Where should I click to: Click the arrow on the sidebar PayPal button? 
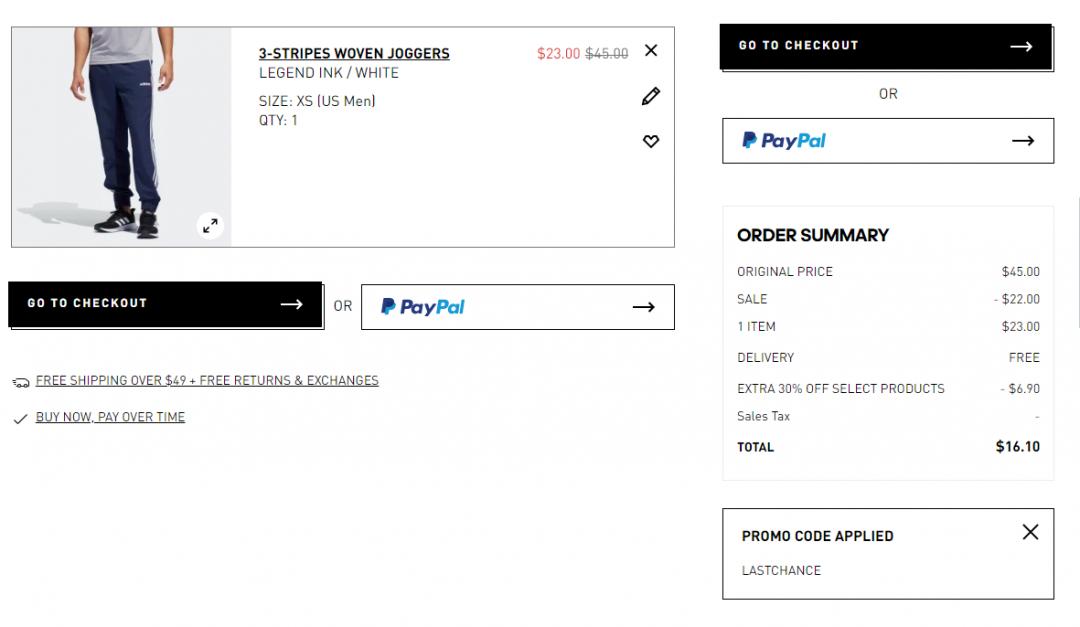click(x=1023, y=141)
